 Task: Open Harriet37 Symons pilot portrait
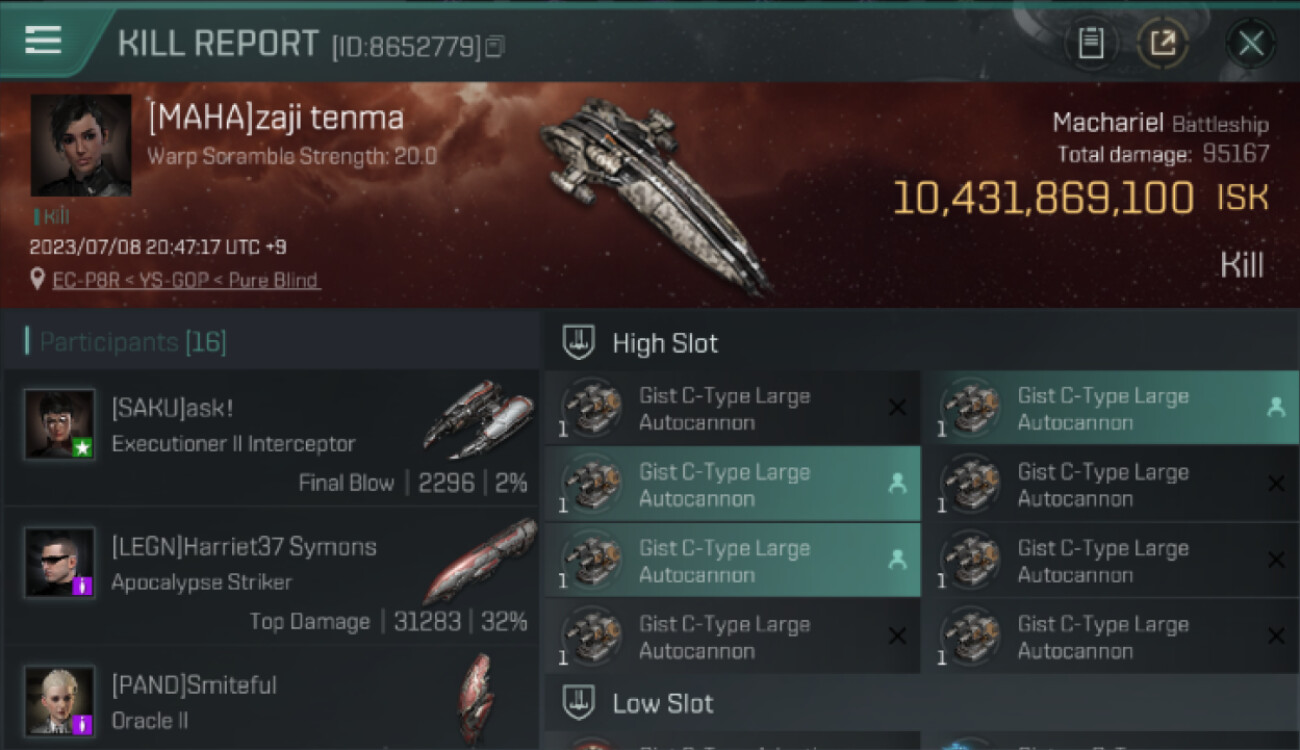[60, 562]
